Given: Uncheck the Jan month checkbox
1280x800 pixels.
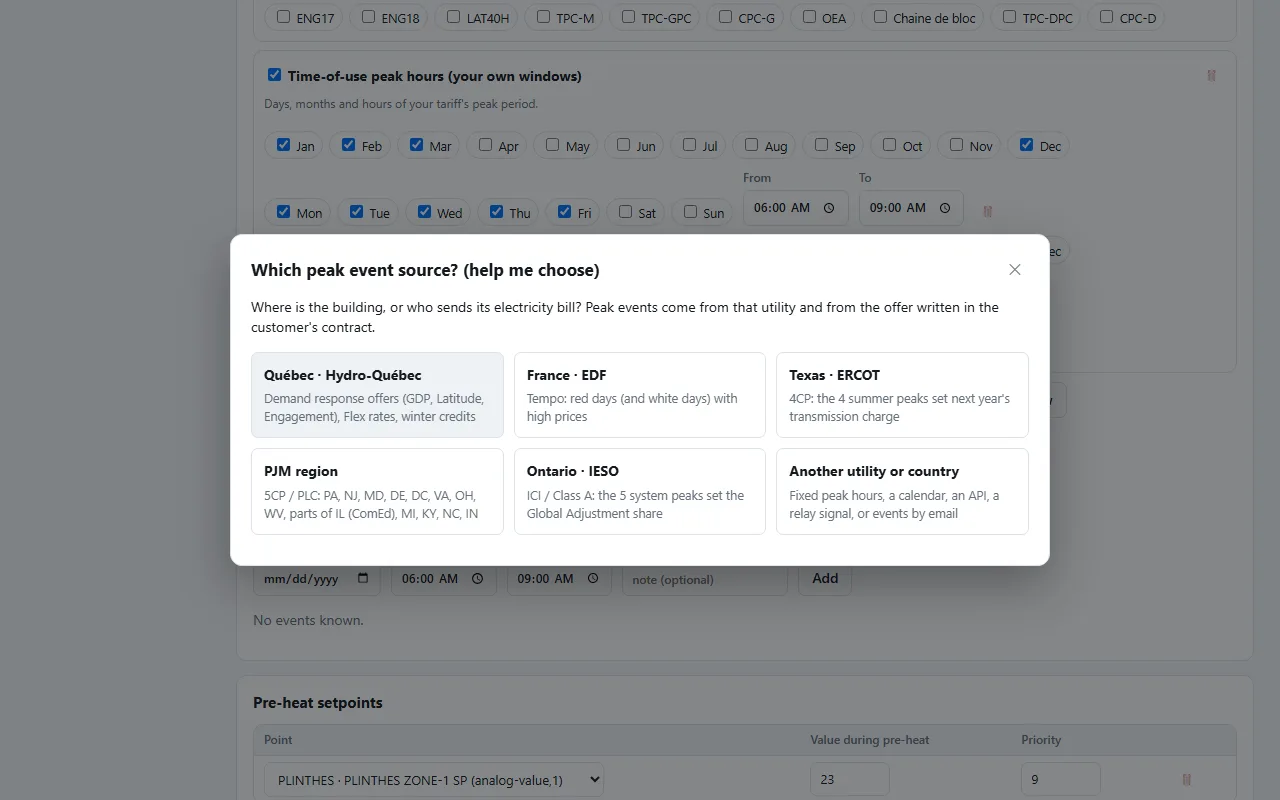Looking at the screenshot, I should (x=284, y=145).
